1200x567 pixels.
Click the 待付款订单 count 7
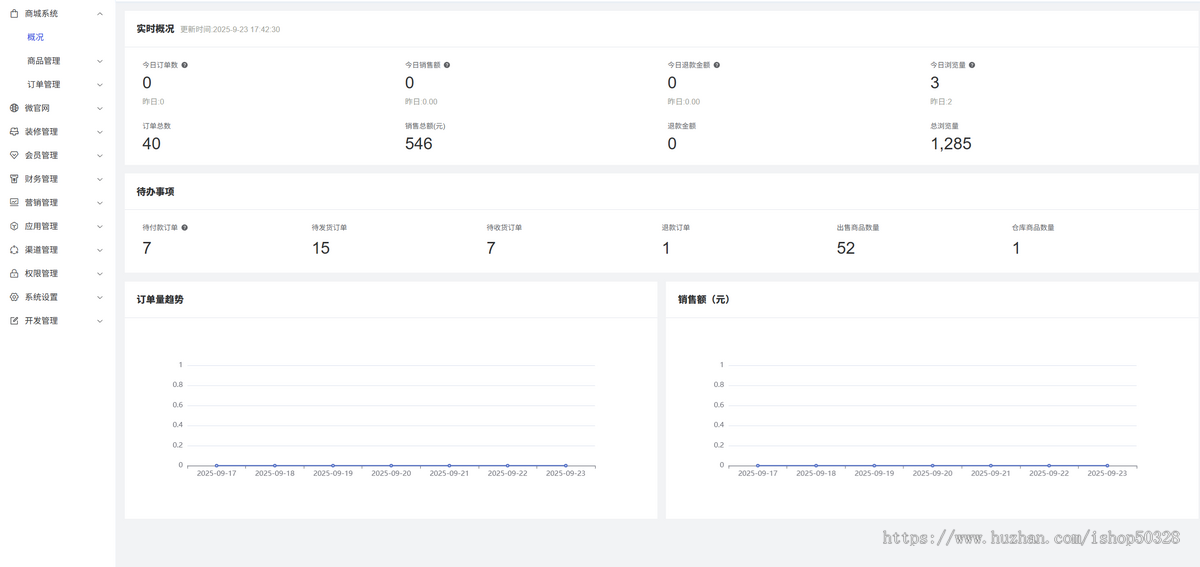(x=147, y=248)
